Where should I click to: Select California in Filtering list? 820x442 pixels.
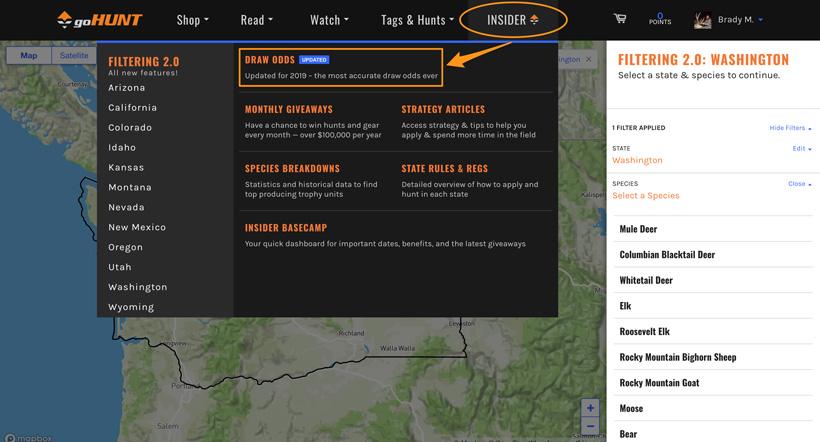(132, 108)
